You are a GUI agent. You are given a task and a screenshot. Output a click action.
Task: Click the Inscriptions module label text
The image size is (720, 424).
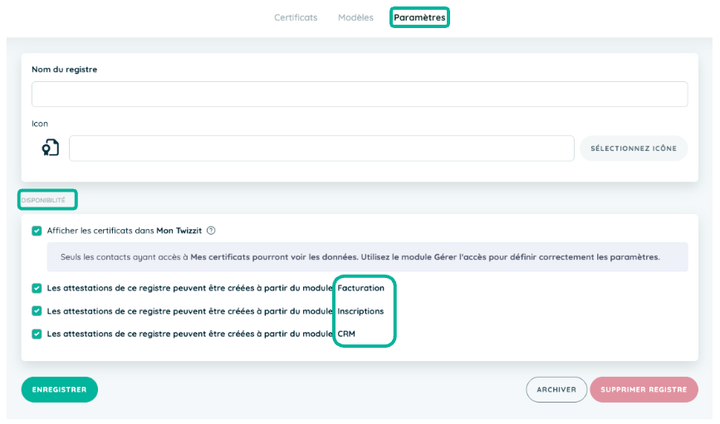click(x=360, y=311)
